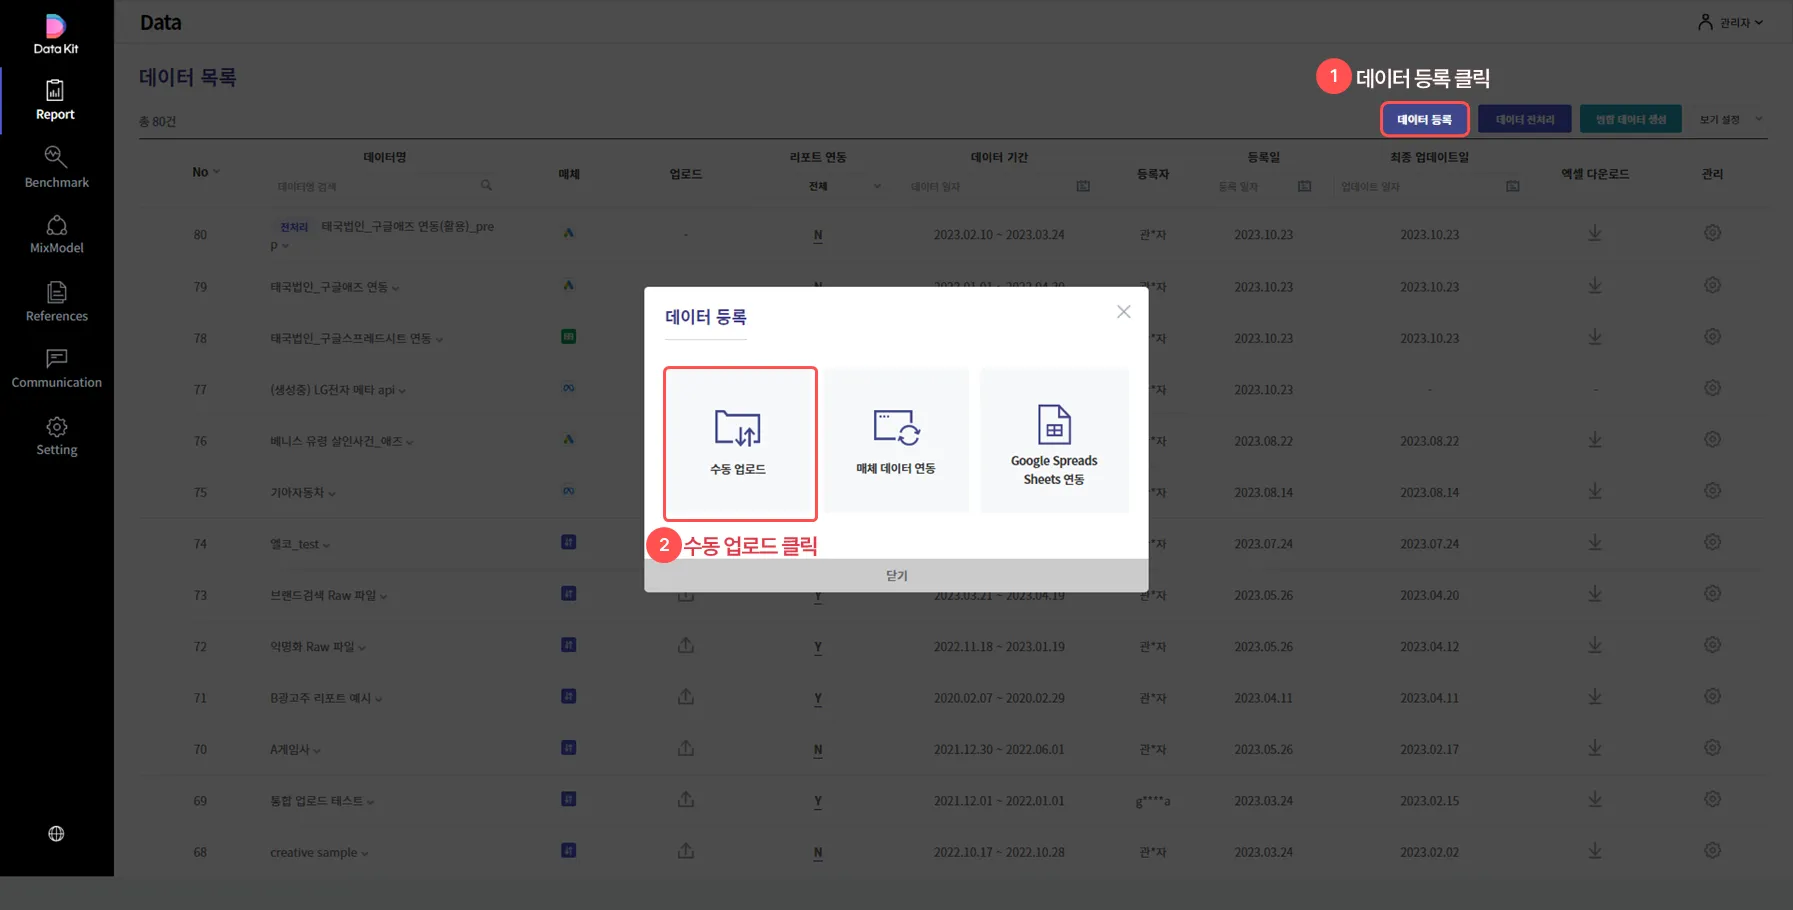Click the globe language icon
Screen dimensions: 1793x910
click(56, 834)
